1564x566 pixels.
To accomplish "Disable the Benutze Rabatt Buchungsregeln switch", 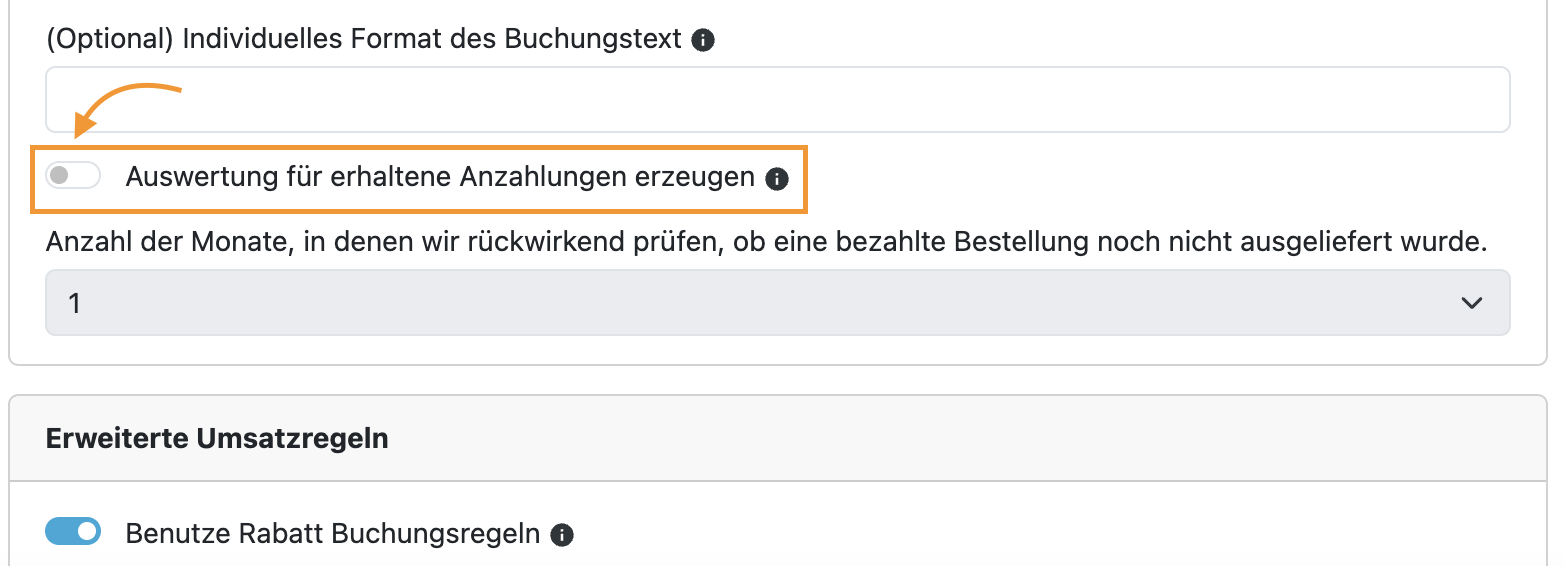I will (x=73, y=531).
